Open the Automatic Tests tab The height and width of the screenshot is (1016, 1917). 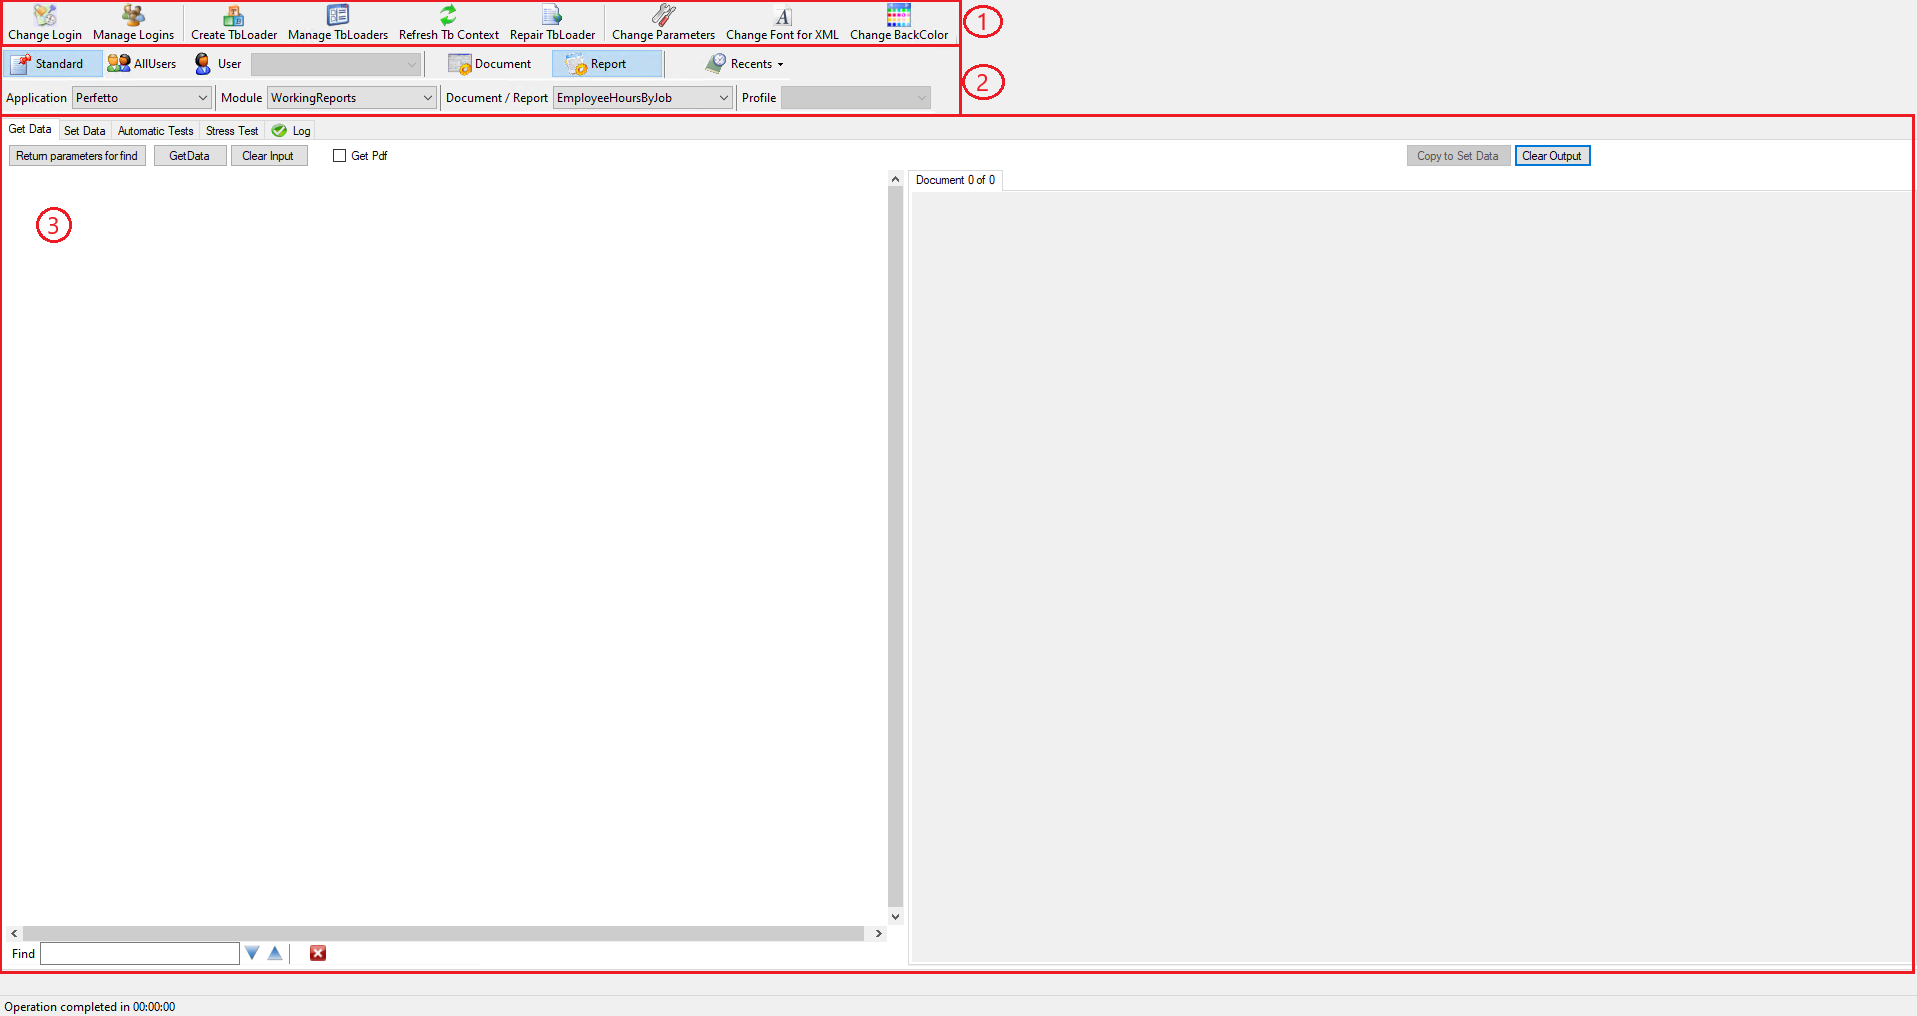point(155,131)
